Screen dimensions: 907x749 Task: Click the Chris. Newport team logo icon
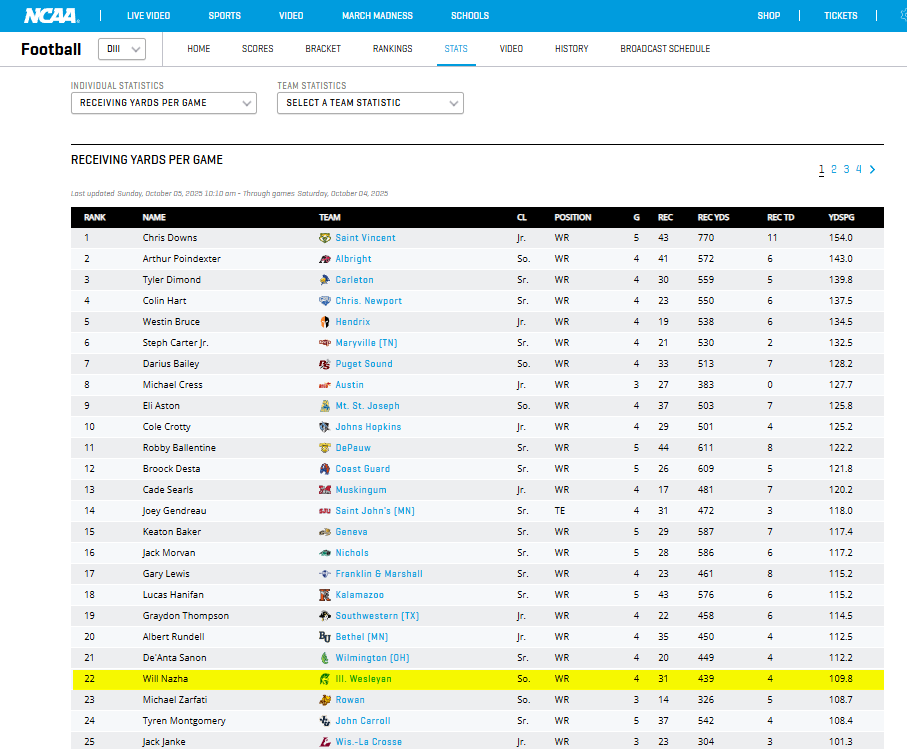pyautogui.click(x=325, y=301)
